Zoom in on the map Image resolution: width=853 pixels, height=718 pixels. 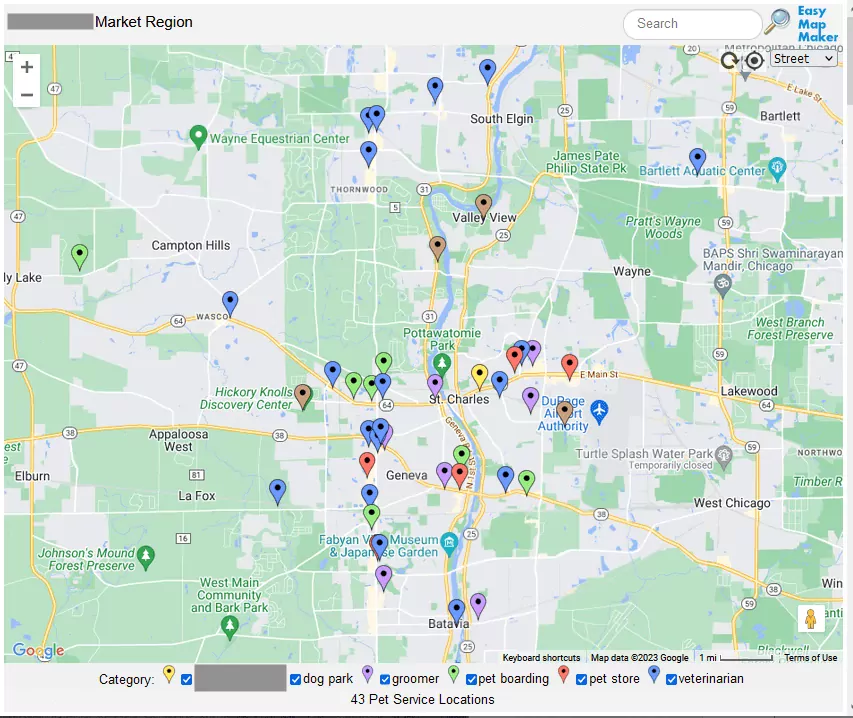coord(27,68)
